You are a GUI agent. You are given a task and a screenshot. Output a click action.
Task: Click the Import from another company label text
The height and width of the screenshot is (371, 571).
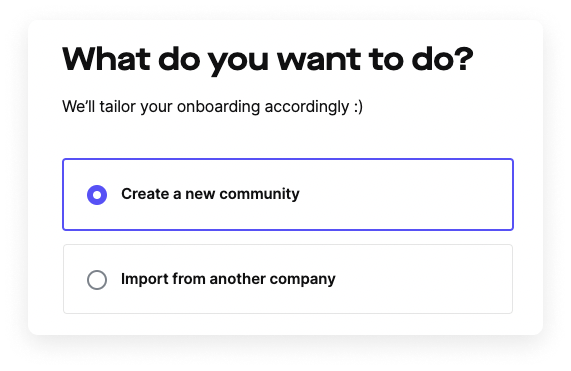pos(228,279)
